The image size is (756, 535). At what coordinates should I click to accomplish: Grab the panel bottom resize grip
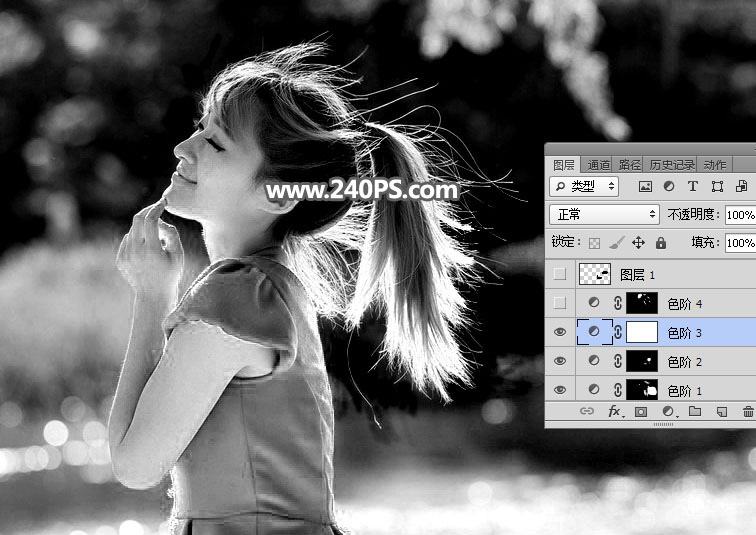pyautogui.click(x=663, y=424)
